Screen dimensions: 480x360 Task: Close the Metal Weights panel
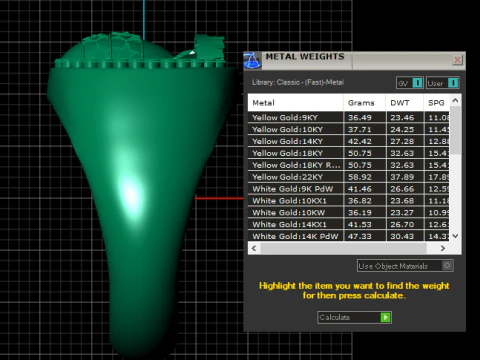point(457,60)
